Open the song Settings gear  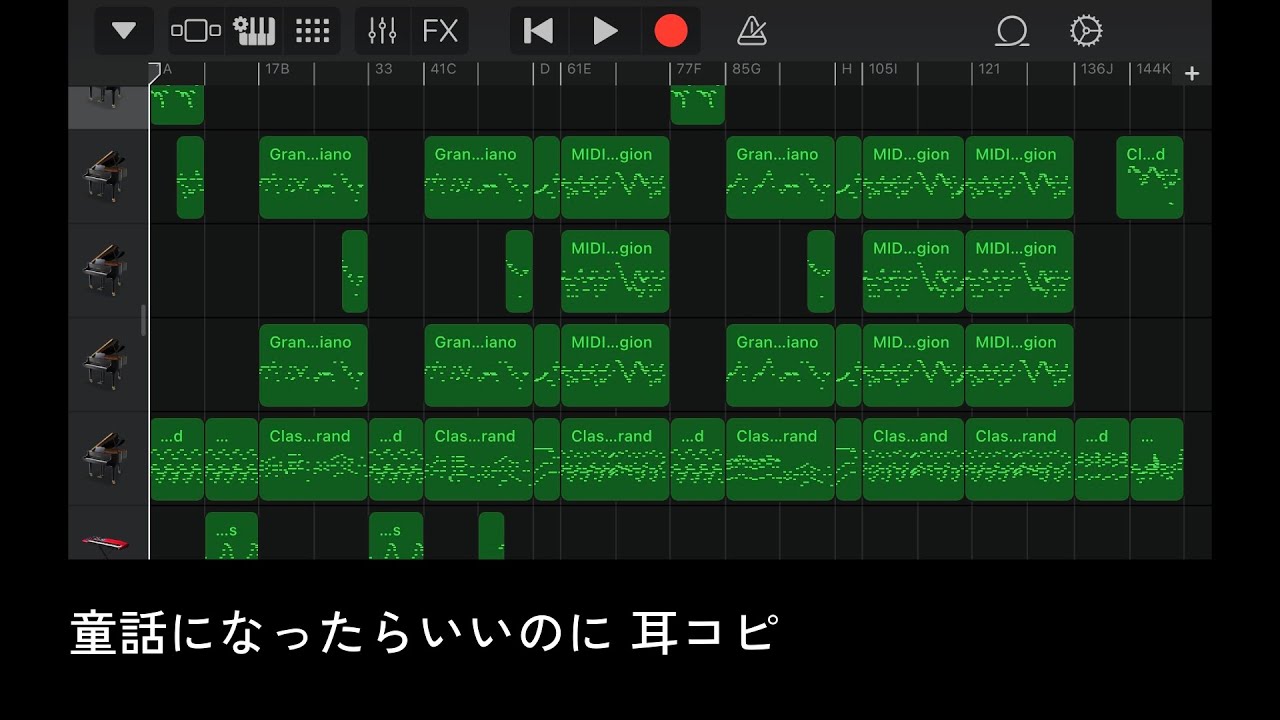1086,31
